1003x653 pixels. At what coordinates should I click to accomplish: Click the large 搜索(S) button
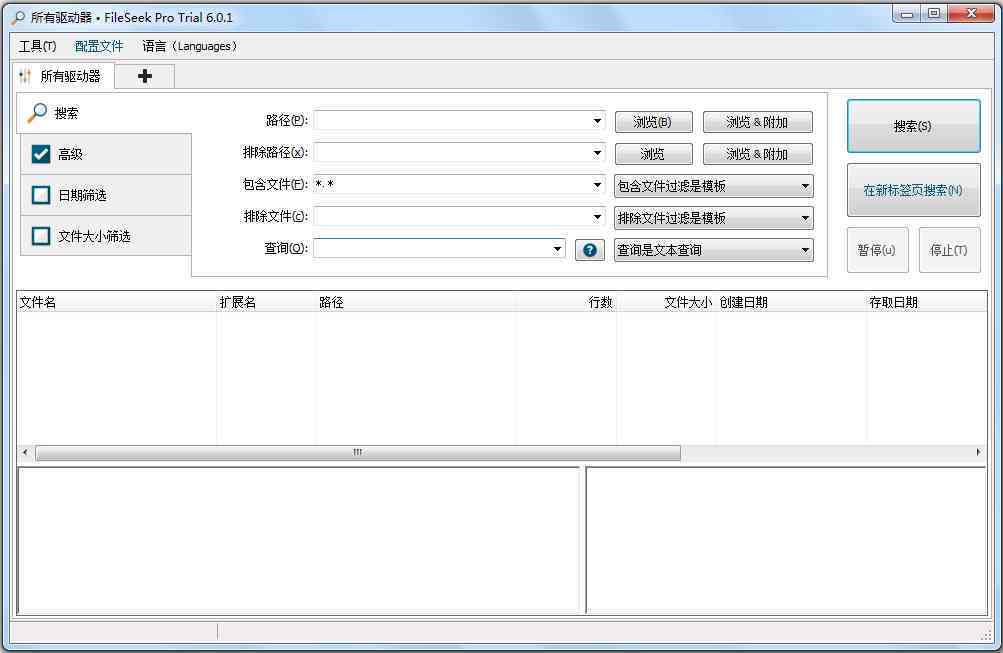[913, 126]
